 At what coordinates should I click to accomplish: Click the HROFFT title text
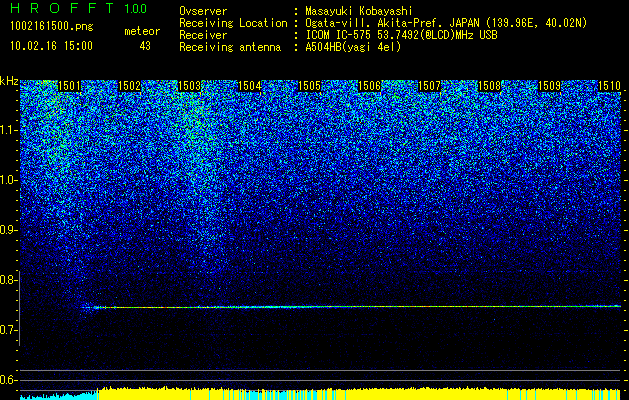tap(63, 8)
